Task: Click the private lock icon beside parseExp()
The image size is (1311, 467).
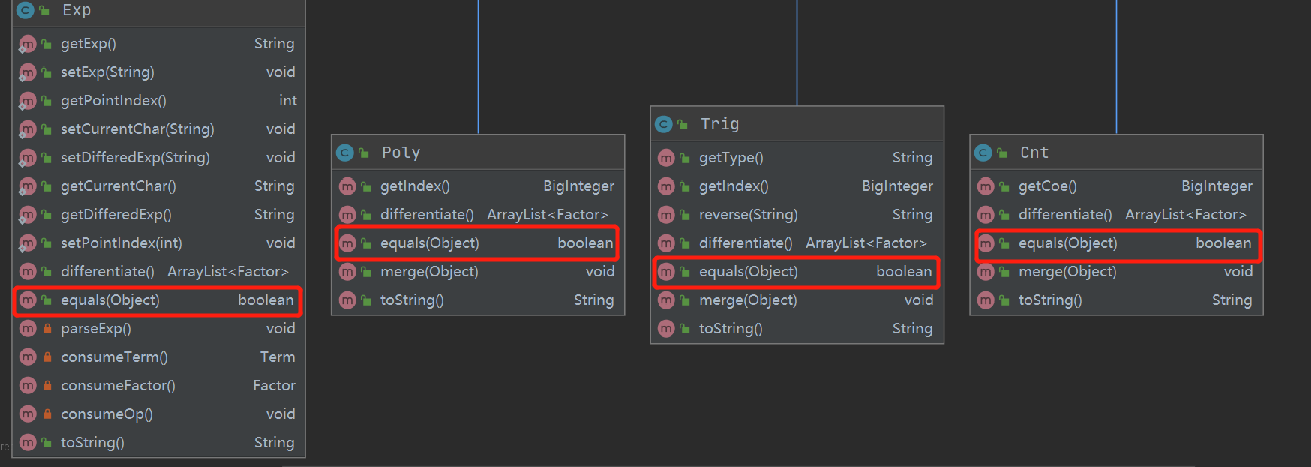Action: pos(46,328)
